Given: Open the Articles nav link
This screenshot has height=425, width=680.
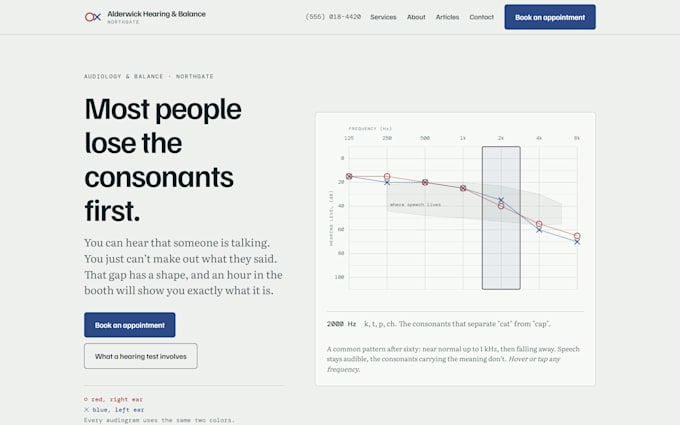Looking at the screenshot, I should (x=447, y=17).
